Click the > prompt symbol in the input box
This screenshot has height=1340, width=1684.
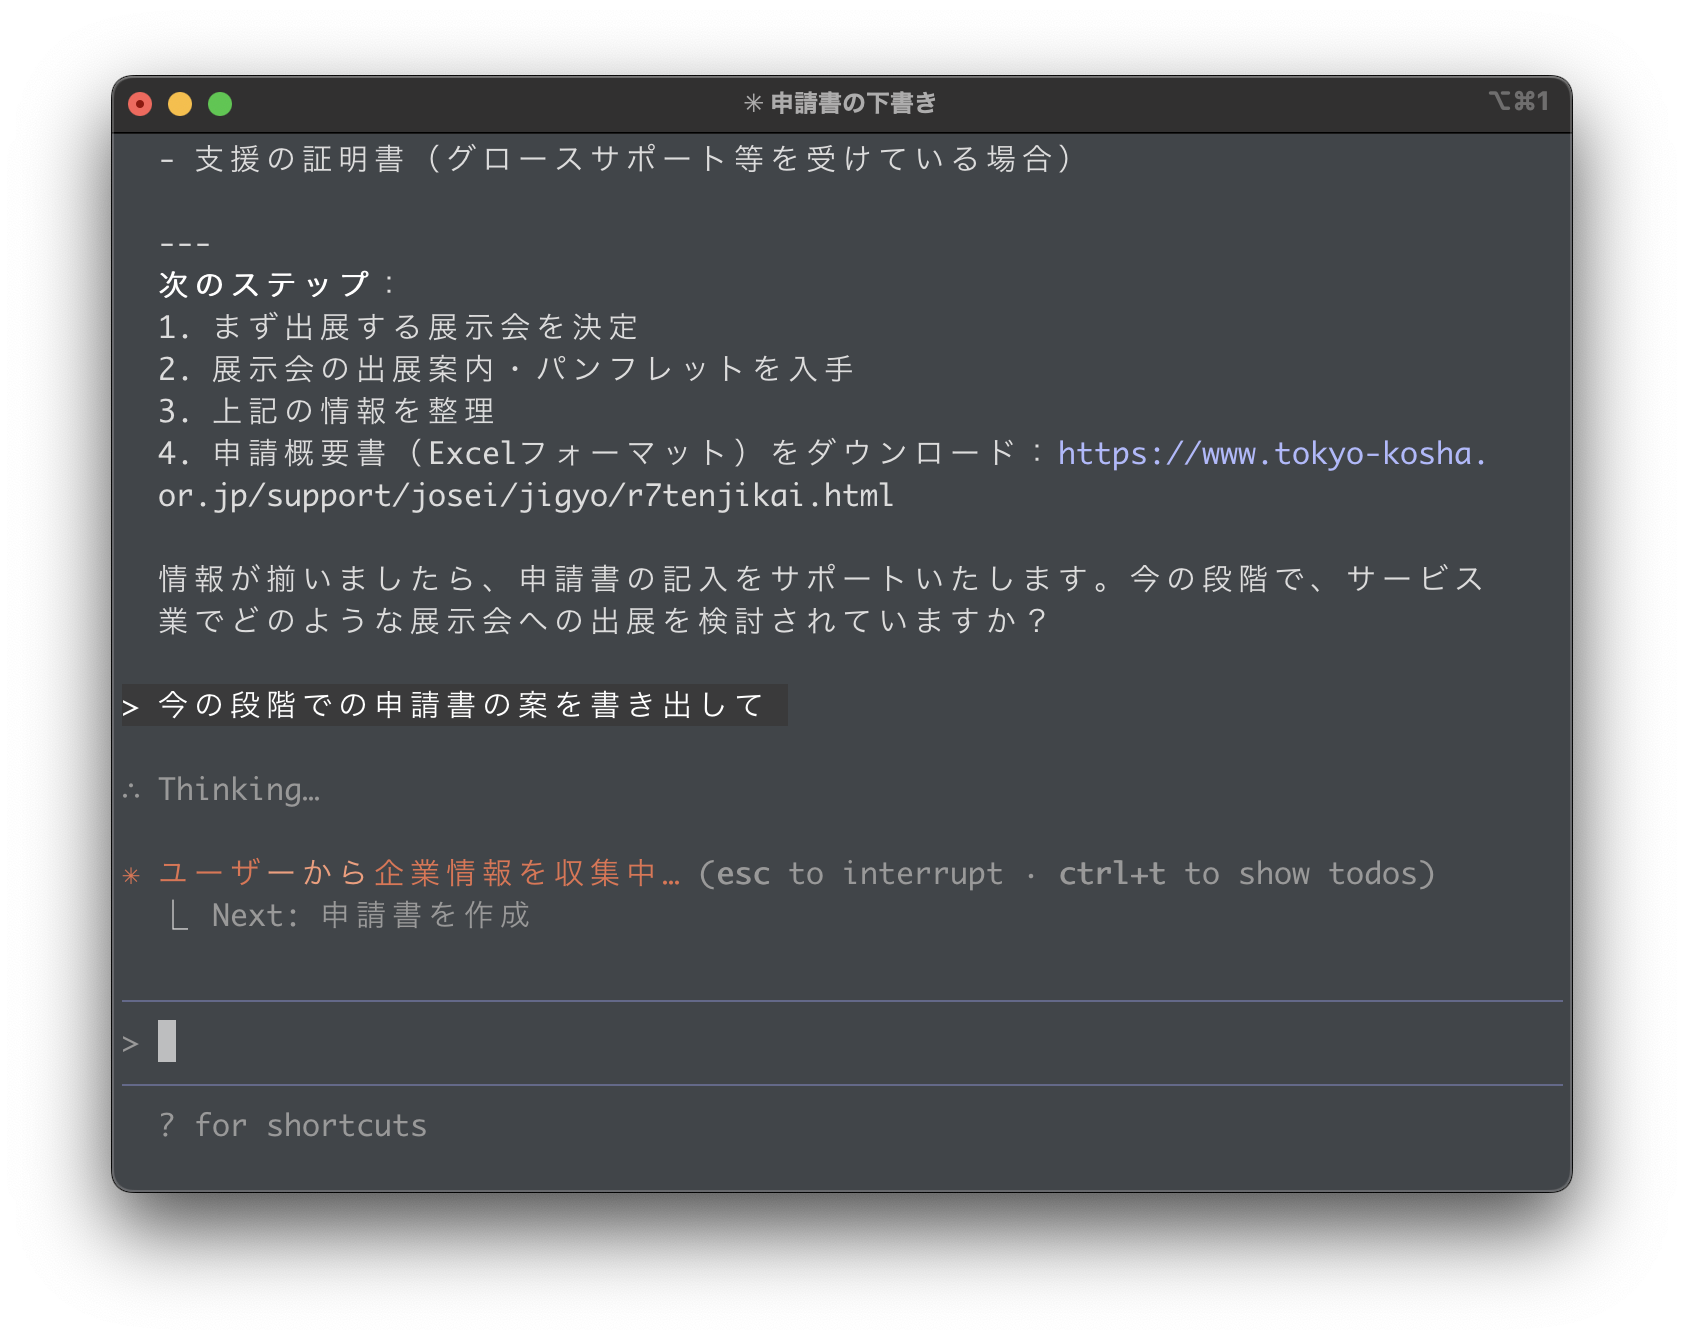tap(131, 1044)
